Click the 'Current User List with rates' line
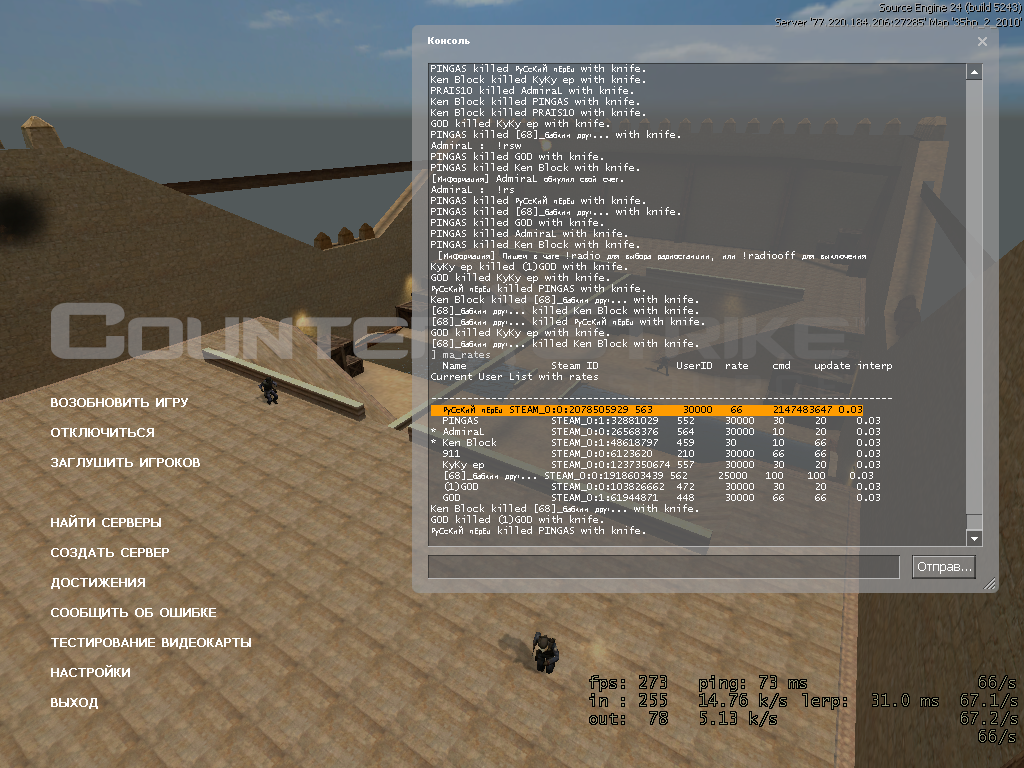 pyautogui.click(x=514, y=377)
